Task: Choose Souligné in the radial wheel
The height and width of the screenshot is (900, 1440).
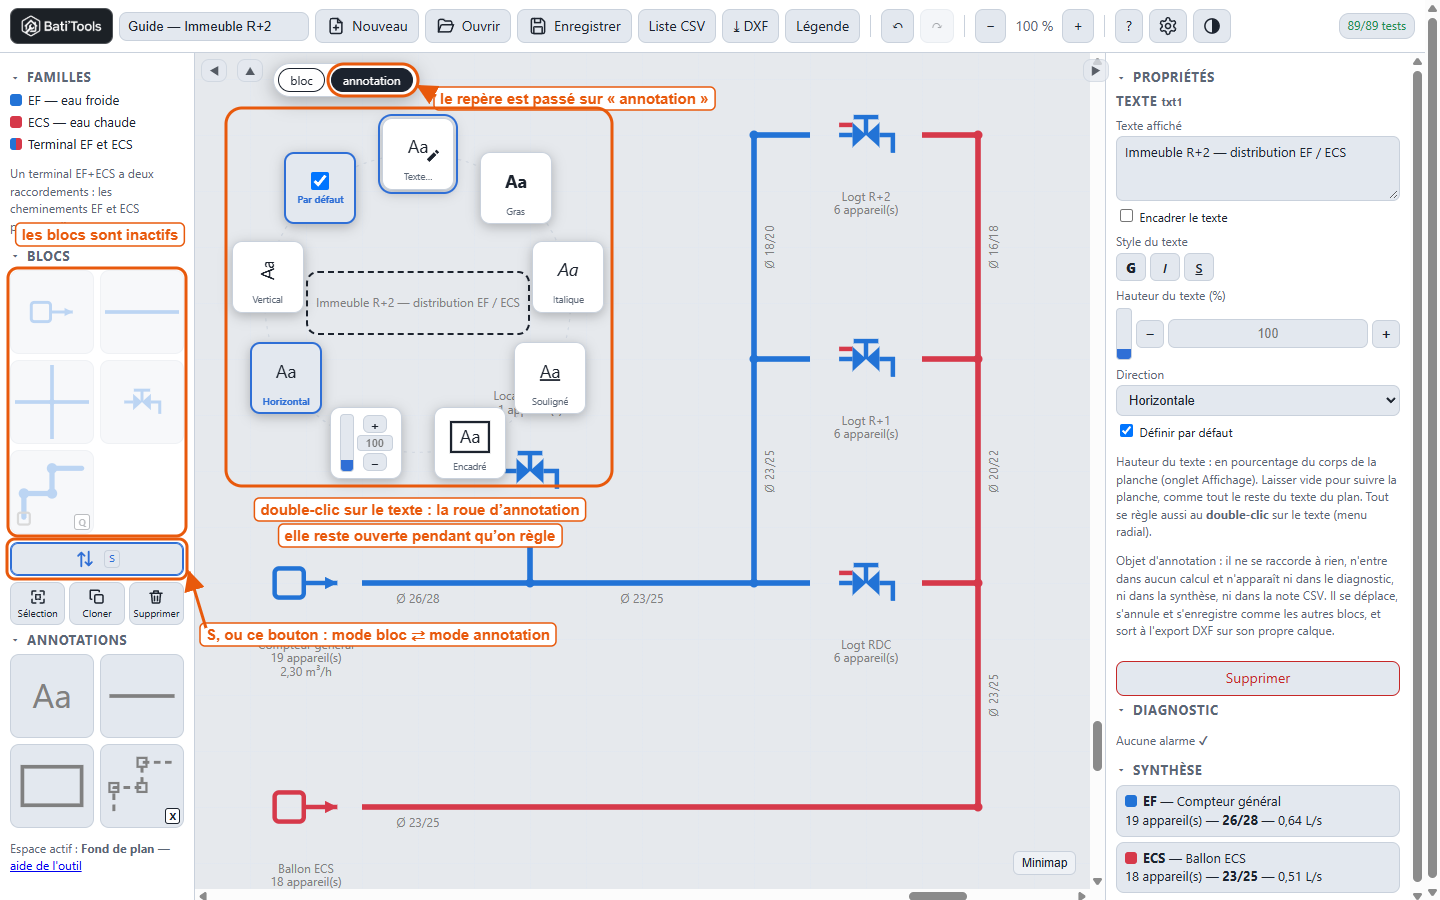Action: click(550, 378)
